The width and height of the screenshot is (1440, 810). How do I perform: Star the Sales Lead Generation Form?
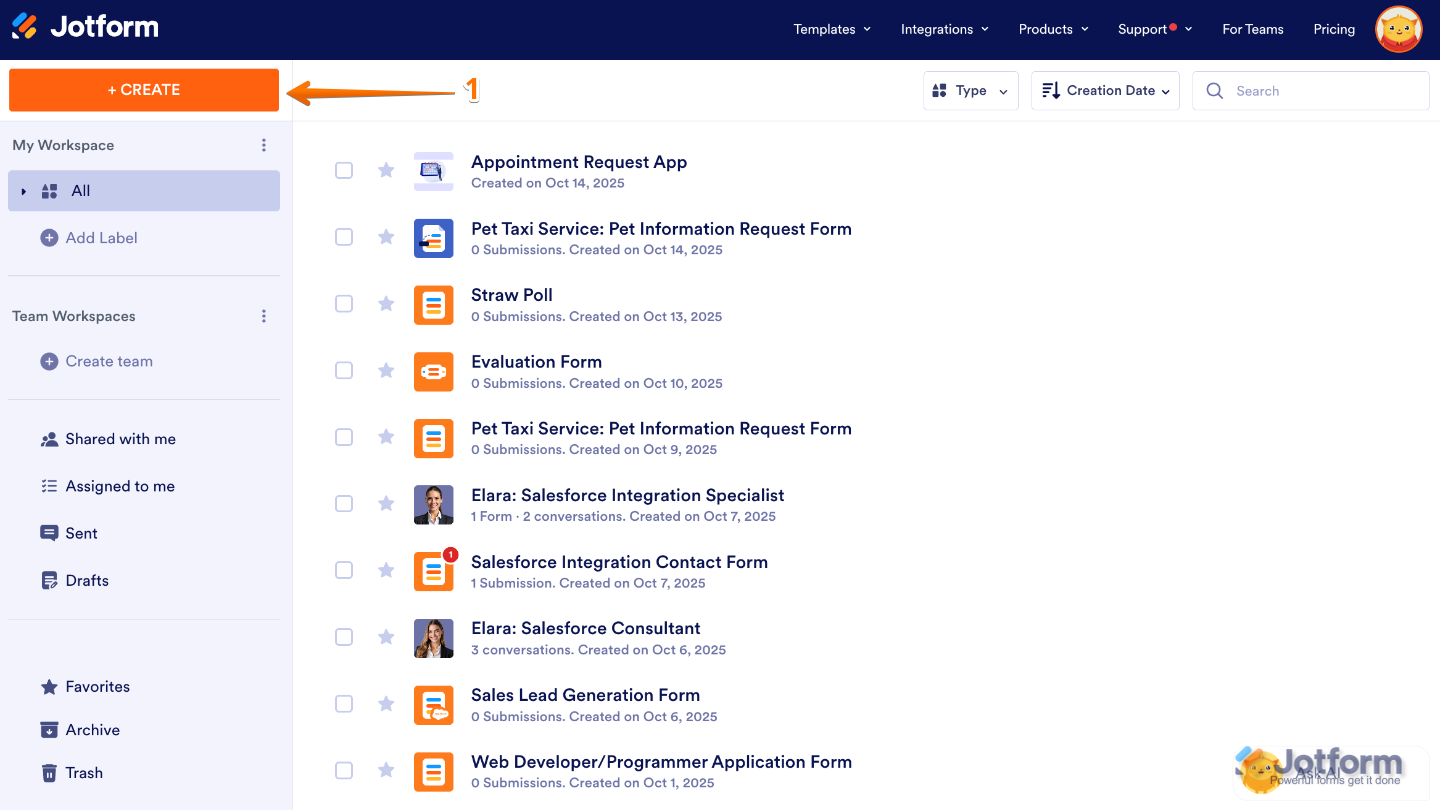(x=386, y=703)
